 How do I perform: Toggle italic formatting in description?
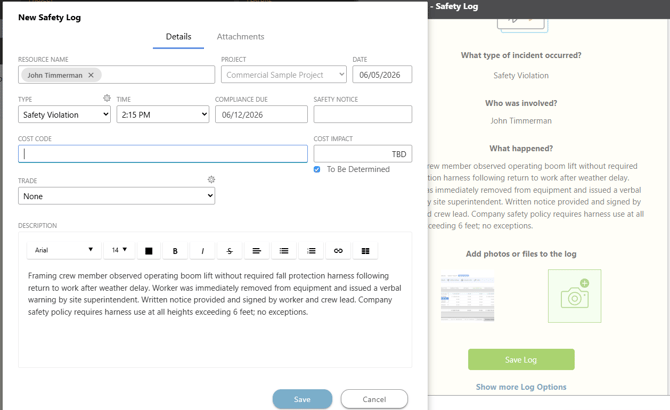pos(203,251)
